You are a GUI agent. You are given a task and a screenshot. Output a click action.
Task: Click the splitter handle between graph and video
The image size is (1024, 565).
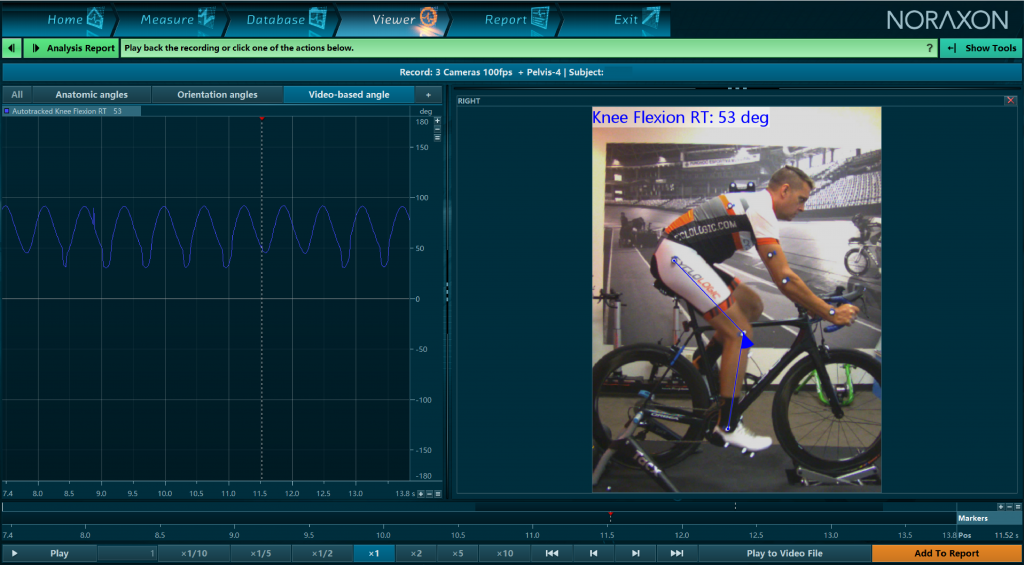tap(447, 291)
